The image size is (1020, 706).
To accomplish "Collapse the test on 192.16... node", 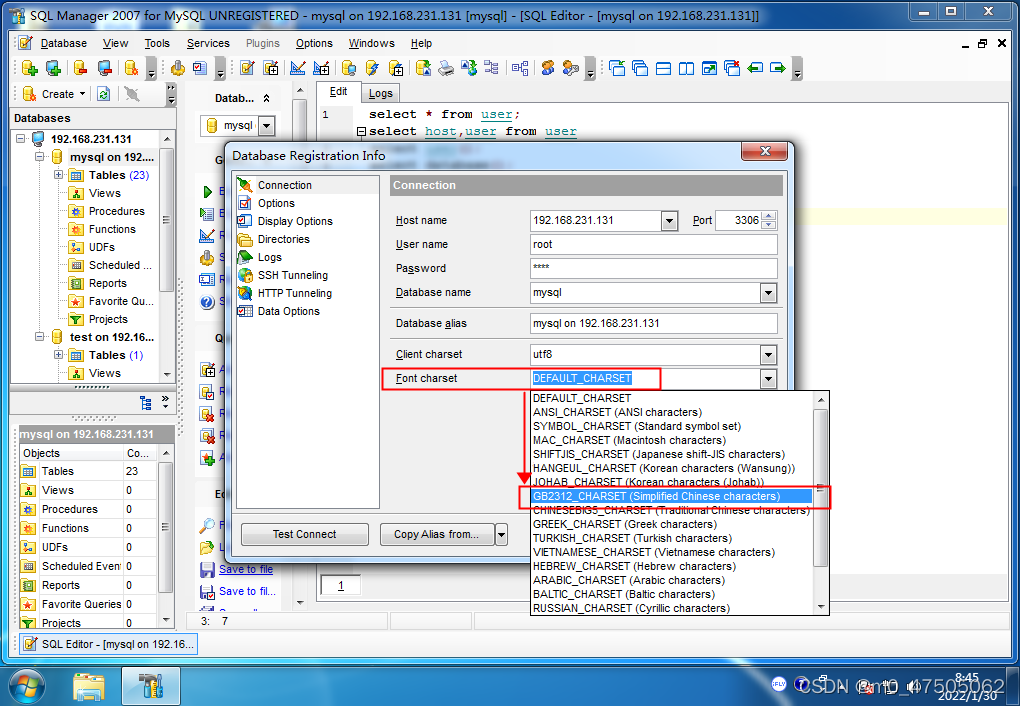I will pos(39,336).
